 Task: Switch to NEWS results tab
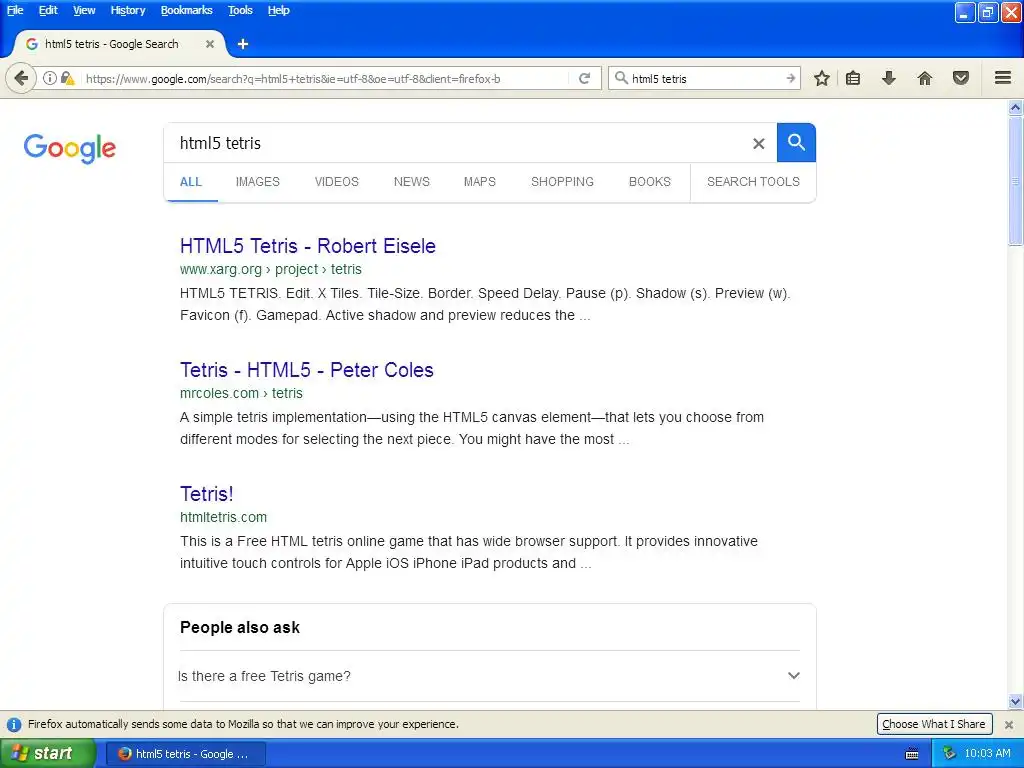click(411, 182)
